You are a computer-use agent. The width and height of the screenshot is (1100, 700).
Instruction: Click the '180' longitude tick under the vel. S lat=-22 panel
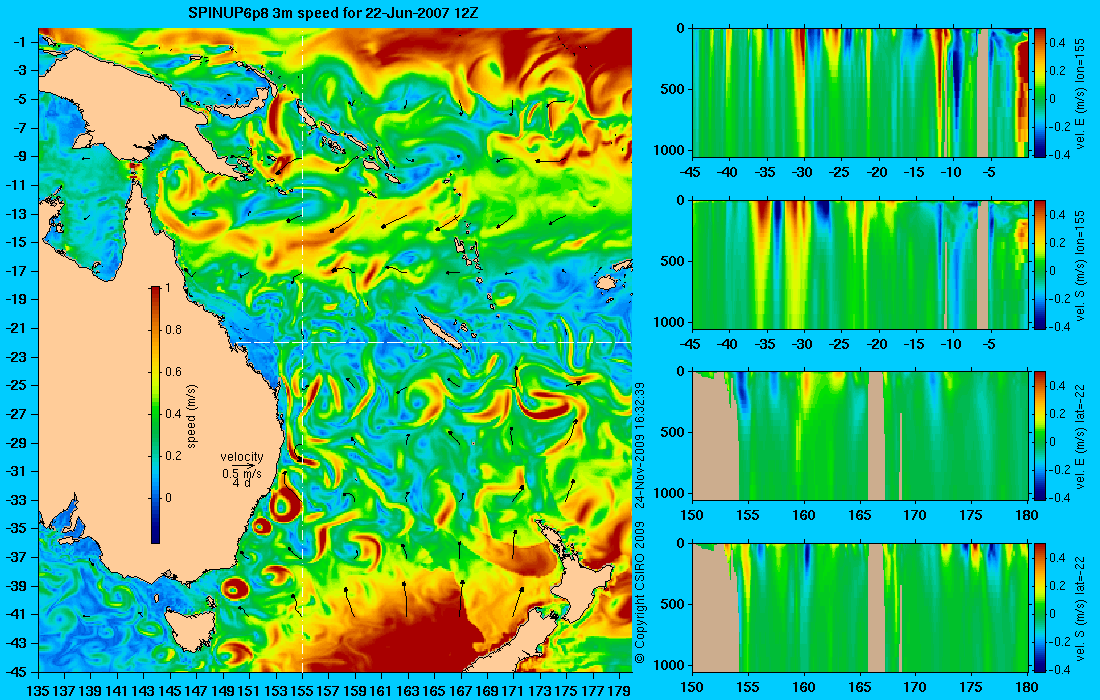[x=1027, y=687]
